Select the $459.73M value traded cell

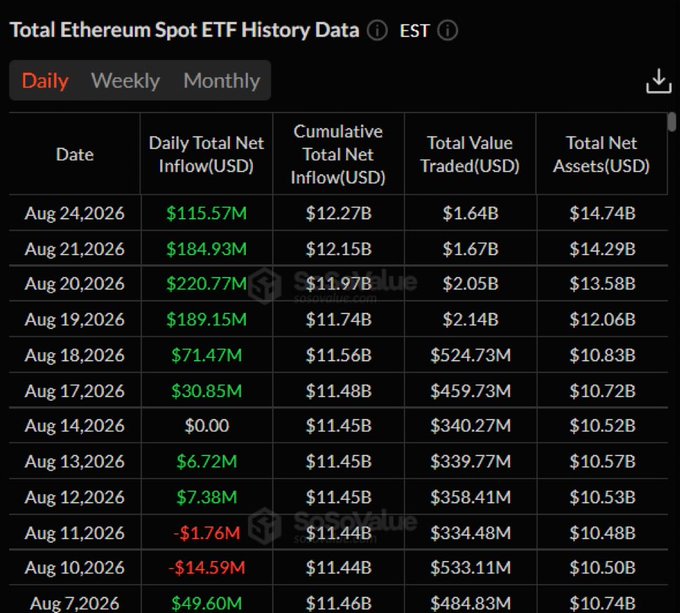(x=471, y=391)
